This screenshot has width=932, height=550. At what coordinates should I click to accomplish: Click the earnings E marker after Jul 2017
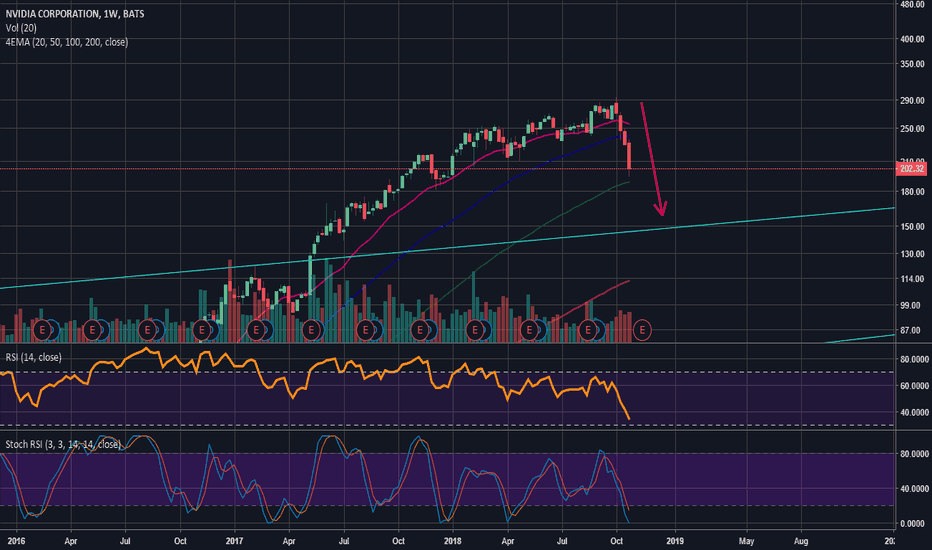[x=365, y=329]
